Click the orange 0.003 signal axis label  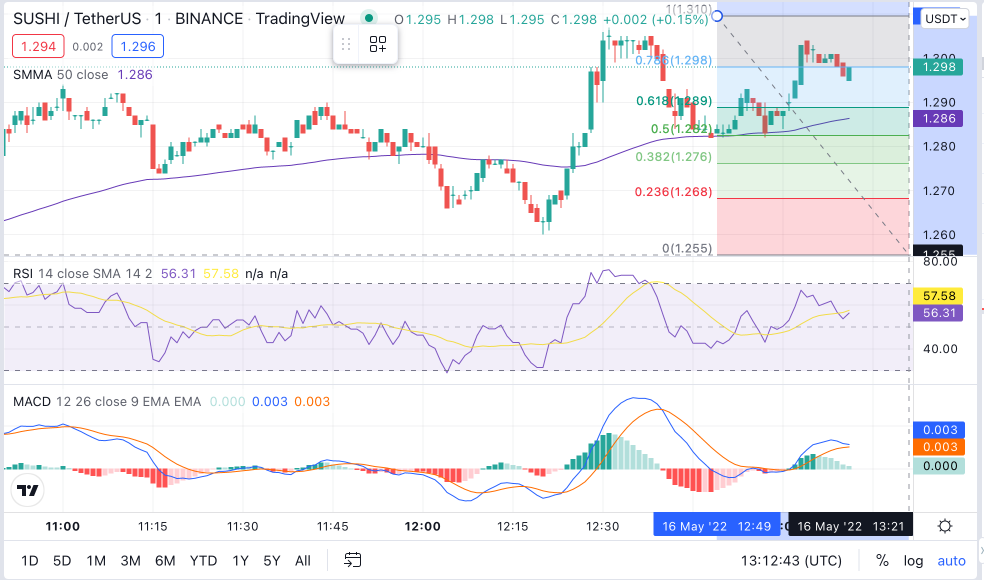tap(939, 447)
